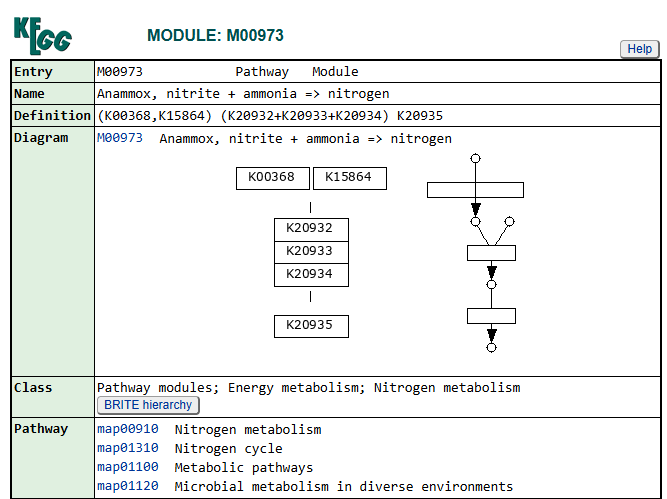The image size is (667, 499).
Task: Click the middle reaction rectangle in diagram
Action: click(x=491, y=253)
